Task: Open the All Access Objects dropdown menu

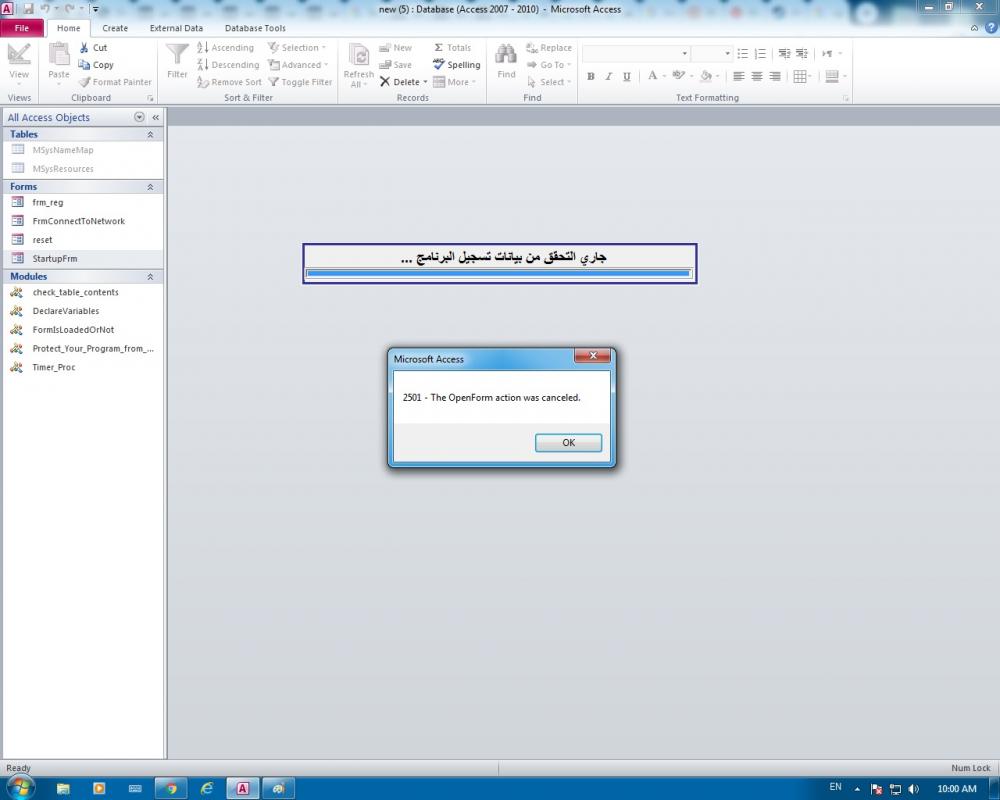Action: click(139, 117)
